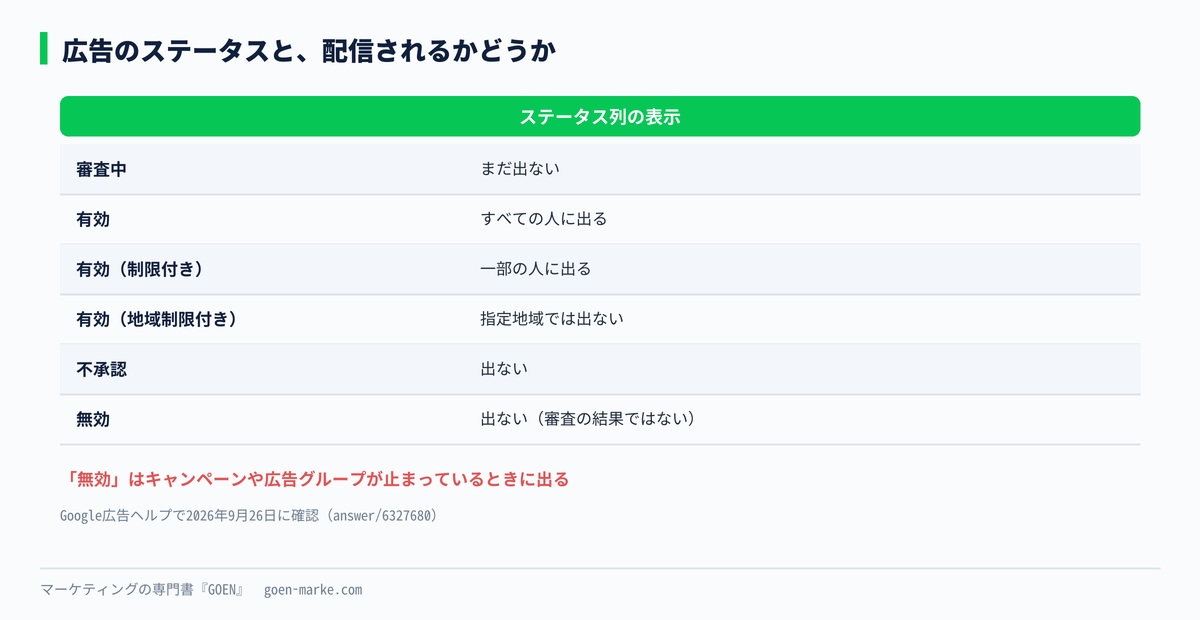Click the 指定地域では出ない cell
Viewport: 1200px width, 620px height.
tap(552, 319)
